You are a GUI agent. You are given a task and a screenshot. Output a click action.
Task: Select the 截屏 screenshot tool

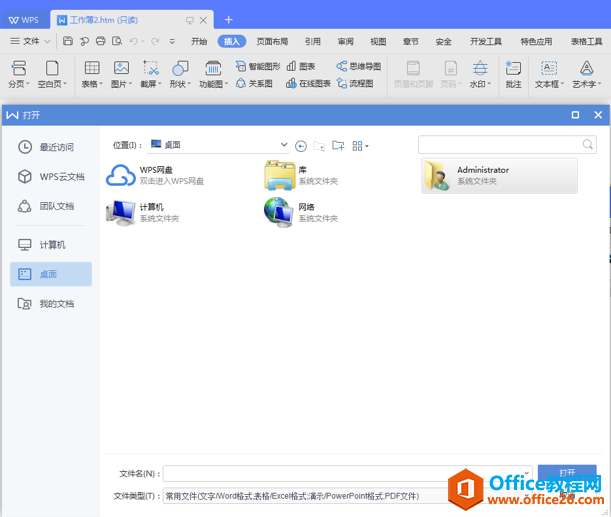(x=150, y=74)
